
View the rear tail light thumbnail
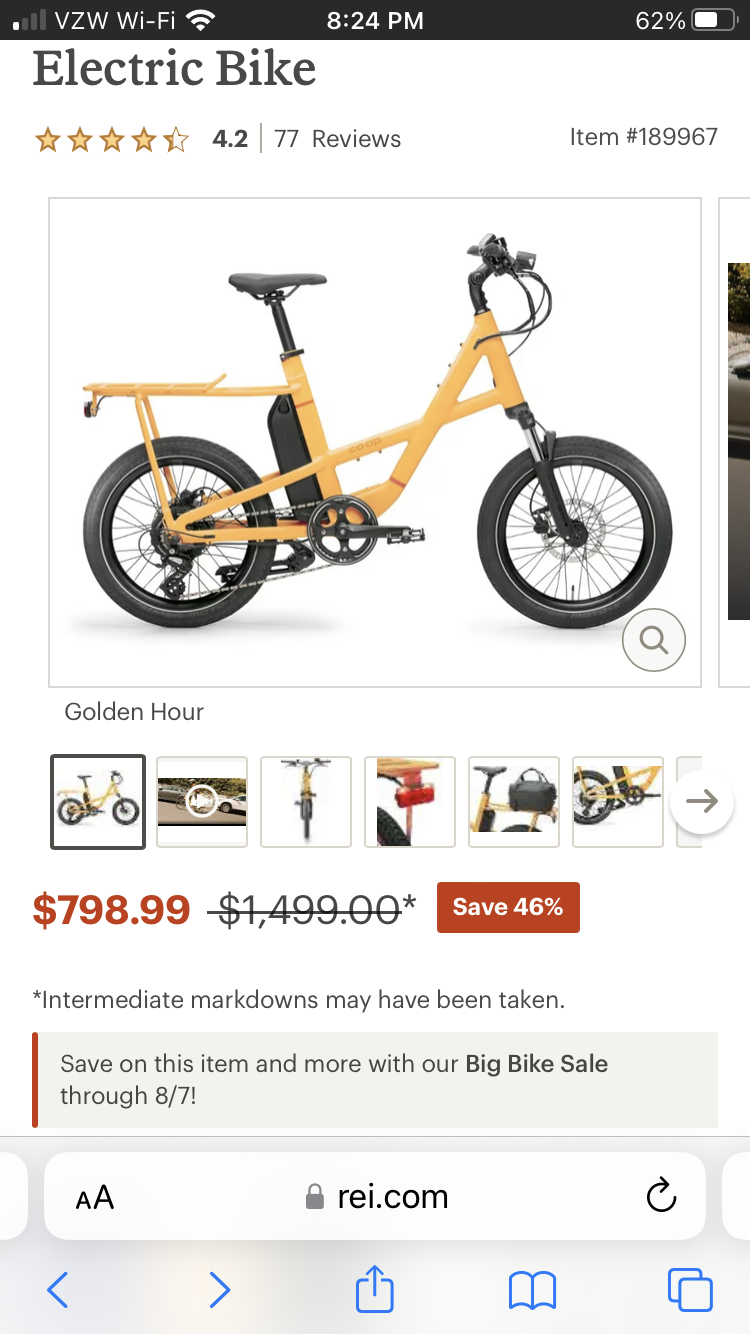tap(410, 802)
